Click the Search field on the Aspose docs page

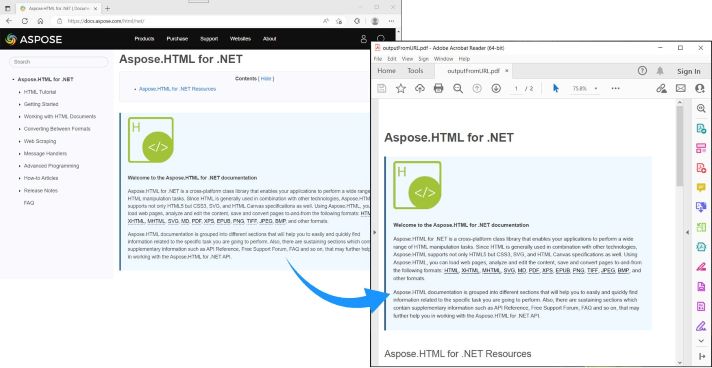[x=59, y=62]
